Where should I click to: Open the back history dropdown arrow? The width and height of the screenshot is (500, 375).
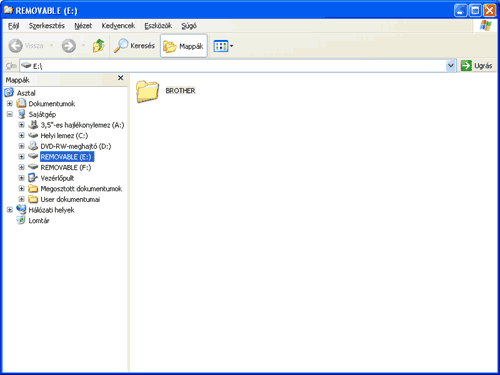coord(52,45)
